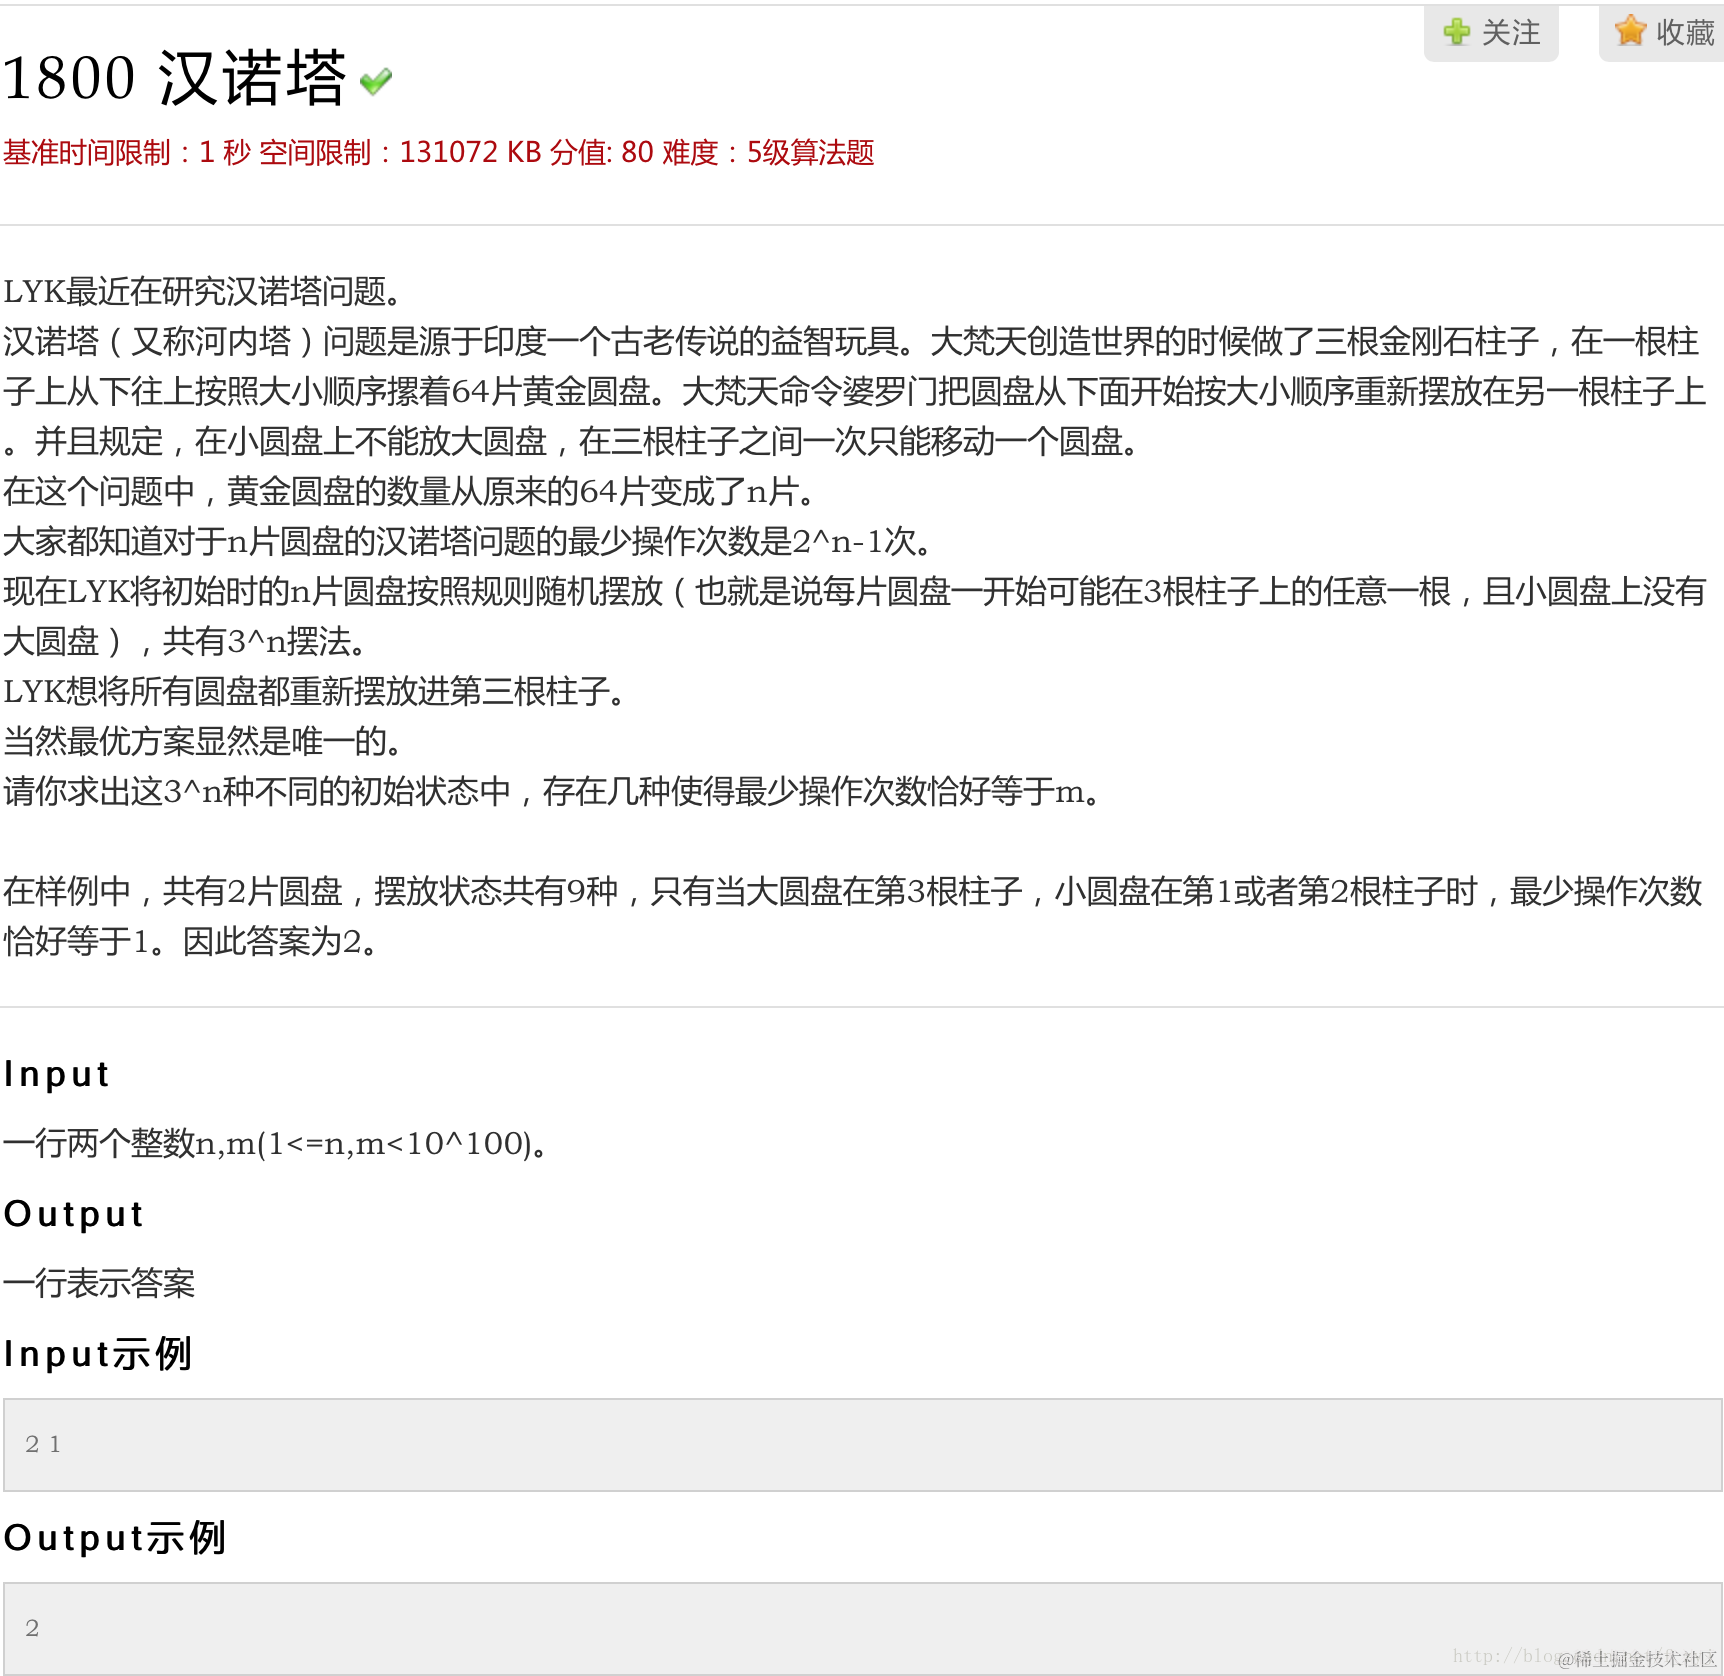Click the title text '1800 汉诺塔'
Image resolution: width=1724 pixels, height=1676 pixels.
point(174,78)
